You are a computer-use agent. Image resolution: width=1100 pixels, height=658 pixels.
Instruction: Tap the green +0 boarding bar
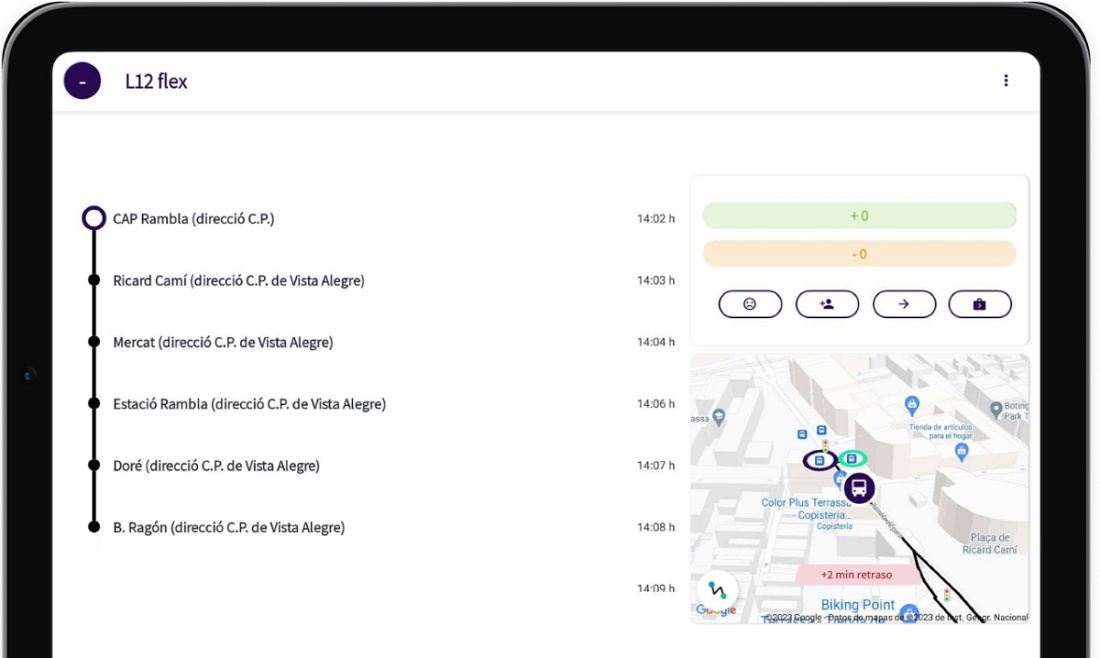(859, 215)
